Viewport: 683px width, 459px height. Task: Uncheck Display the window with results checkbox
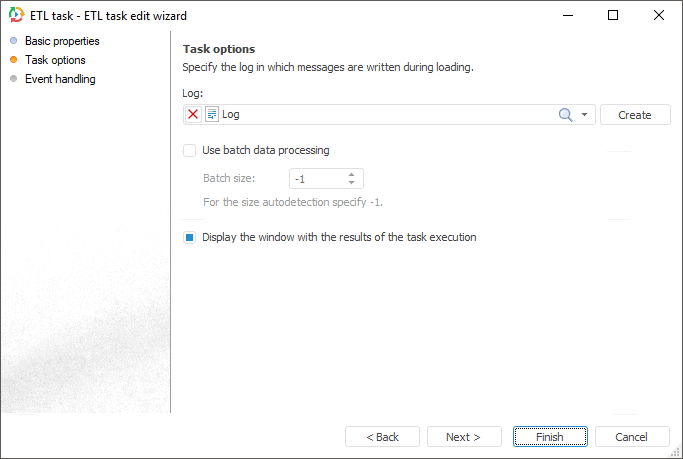tap(190, 238)
